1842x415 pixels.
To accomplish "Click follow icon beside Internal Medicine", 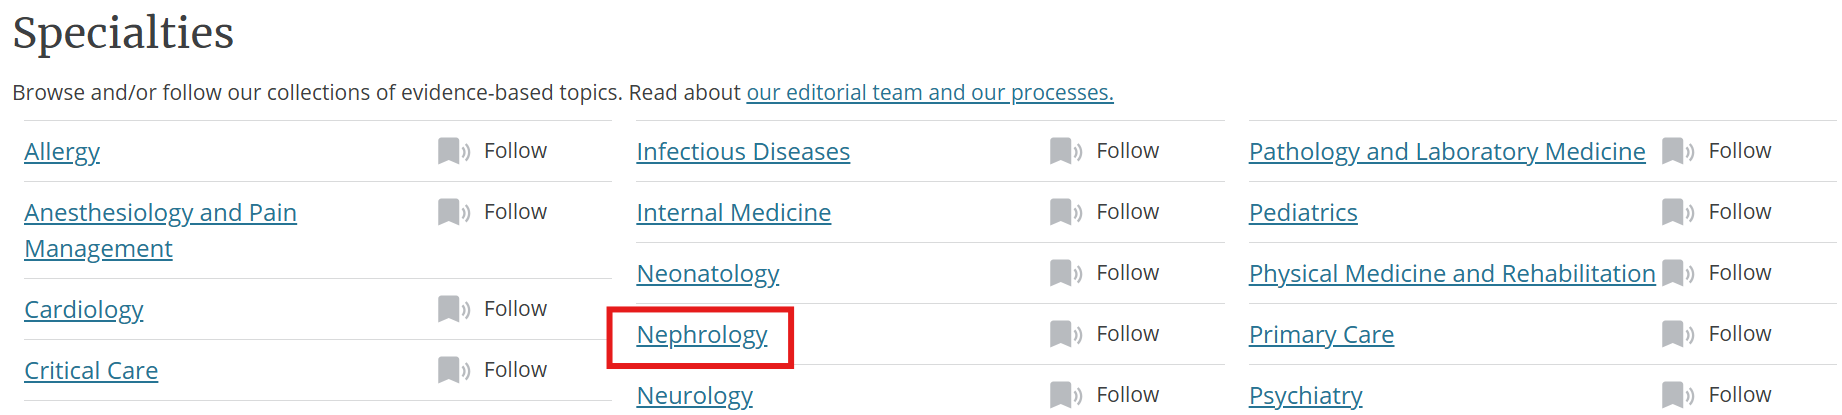I will pos(1065,212).
